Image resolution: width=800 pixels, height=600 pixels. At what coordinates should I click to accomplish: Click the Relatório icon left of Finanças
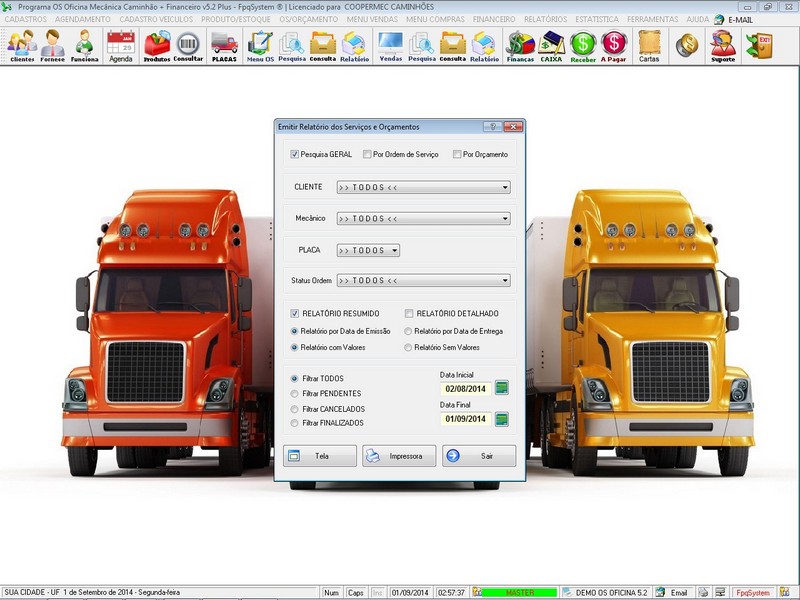click(484, 46)
